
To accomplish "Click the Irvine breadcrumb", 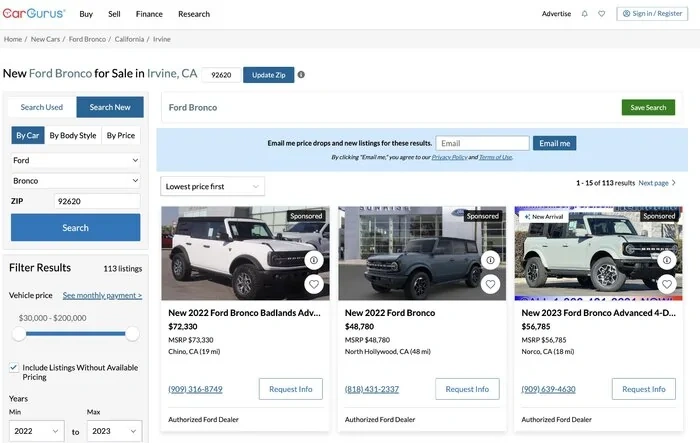I will (162, 39).
